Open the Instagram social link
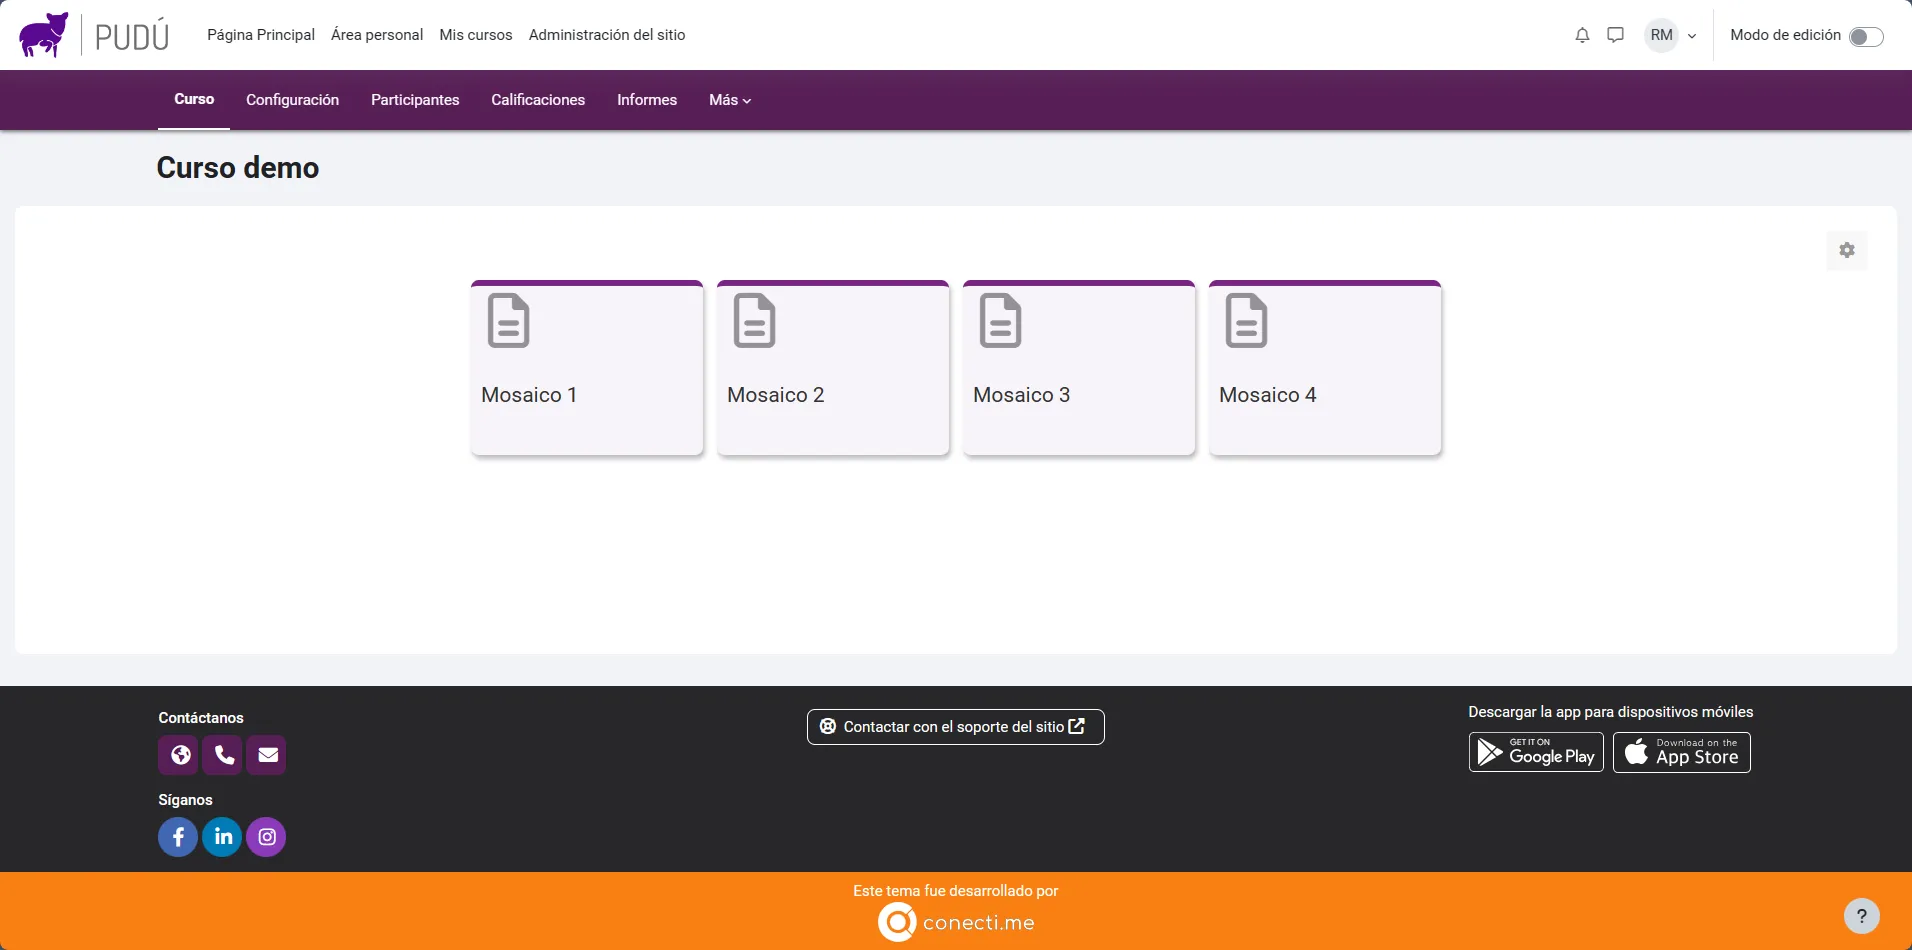1912x950 pixels. (266, 837)
